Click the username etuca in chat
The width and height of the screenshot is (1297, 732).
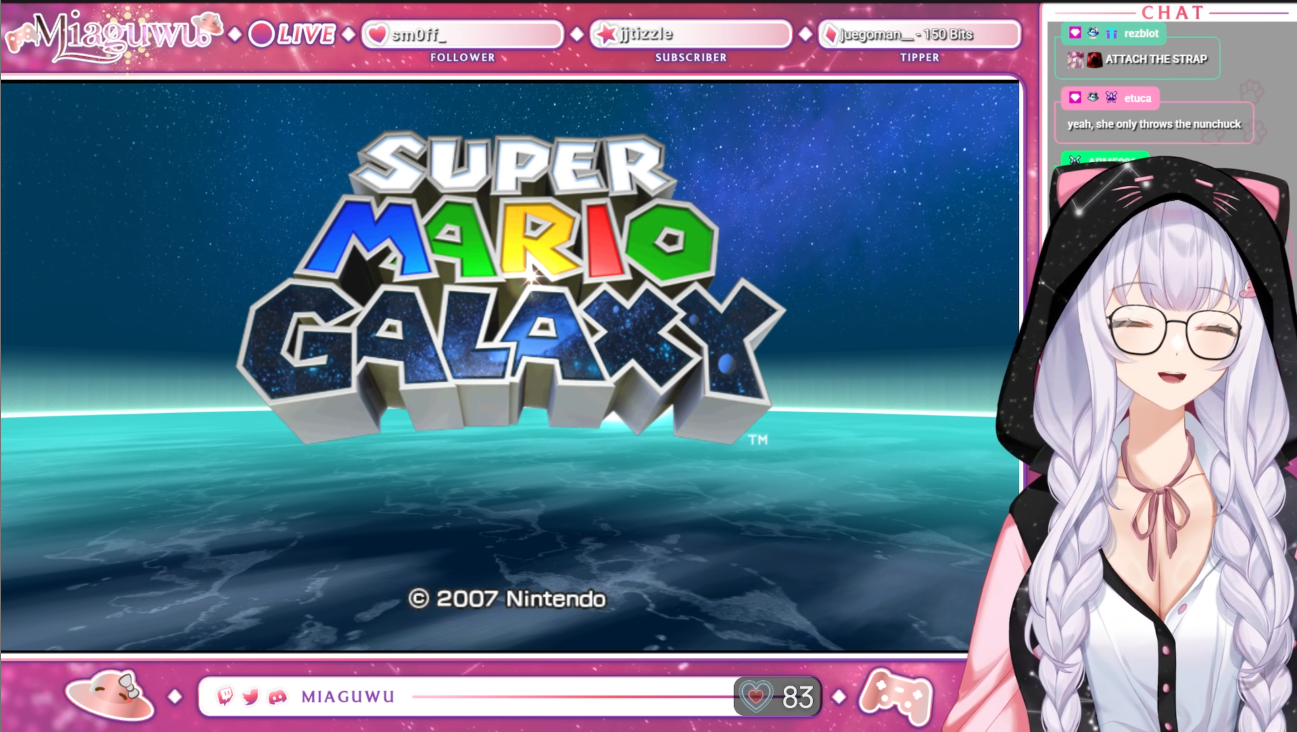tap(1138, 98)
